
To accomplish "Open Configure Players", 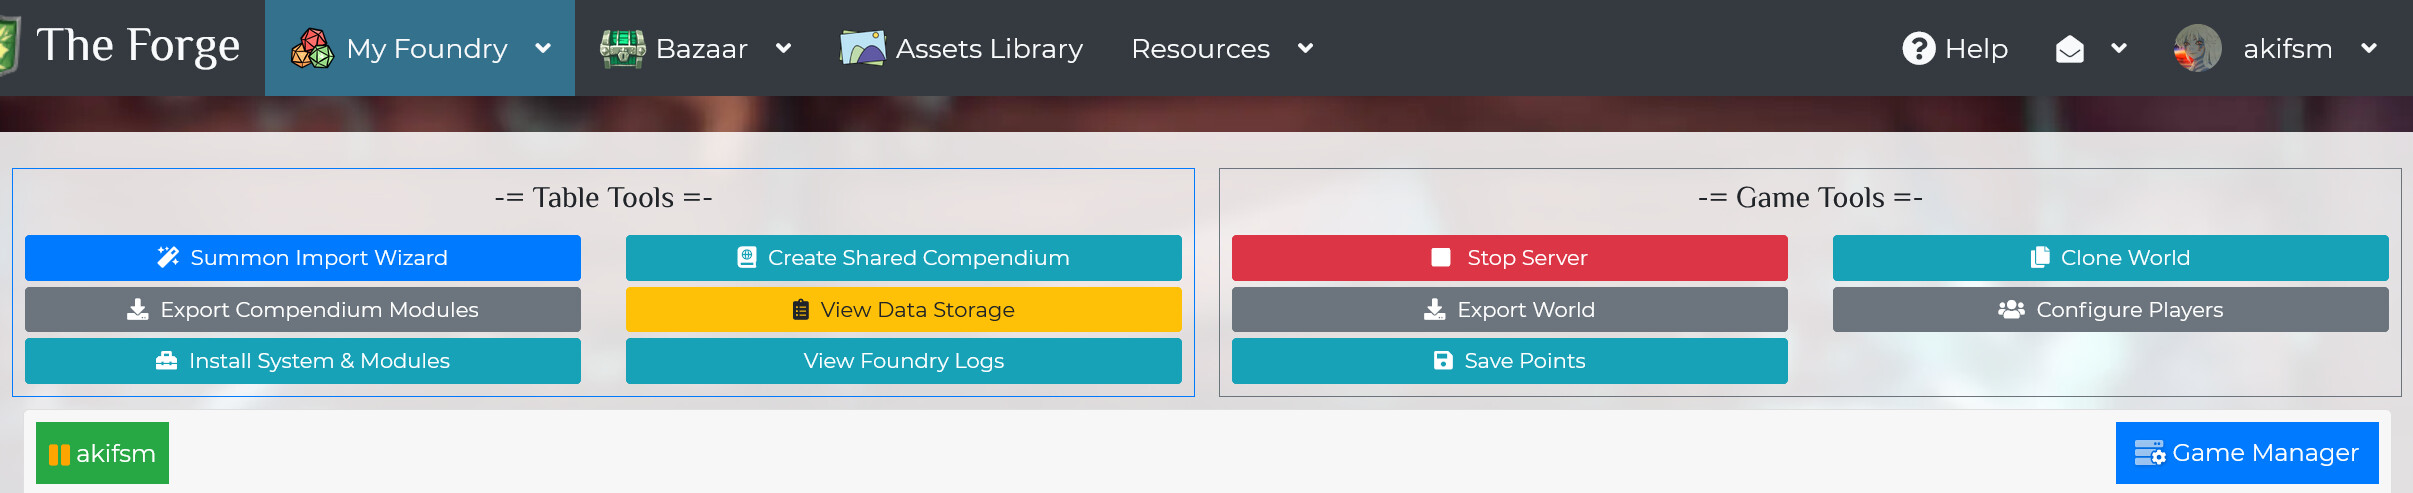I will coord(2110,310).
